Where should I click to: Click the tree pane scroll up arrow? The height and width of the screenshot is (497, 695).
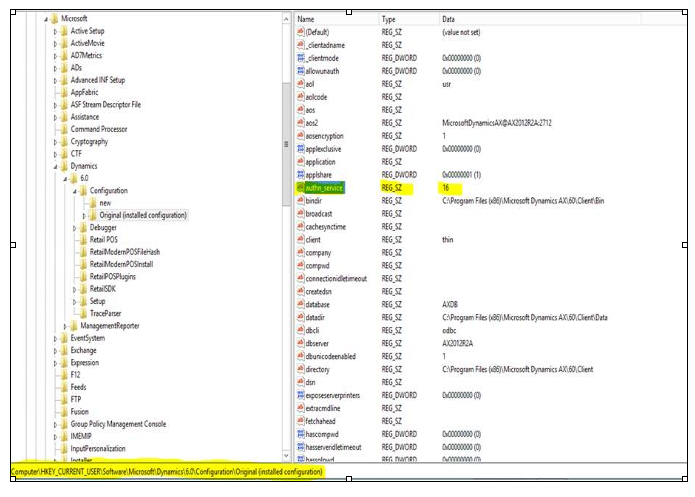pyautogui.click(x=286, y=19)
